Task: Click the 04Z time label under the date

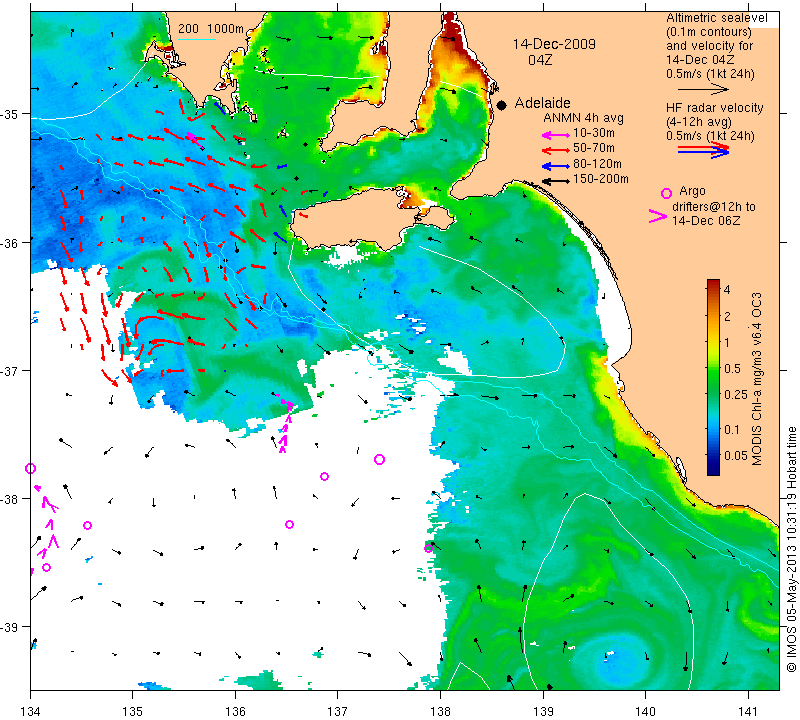Action: coord(540,60)
